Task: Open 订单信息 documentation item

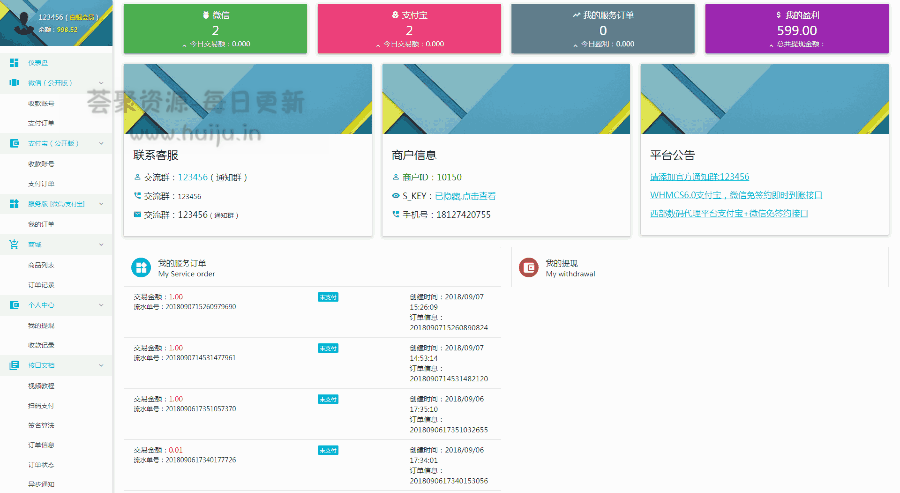Action: pyautogui.click(x=41, y=445)
